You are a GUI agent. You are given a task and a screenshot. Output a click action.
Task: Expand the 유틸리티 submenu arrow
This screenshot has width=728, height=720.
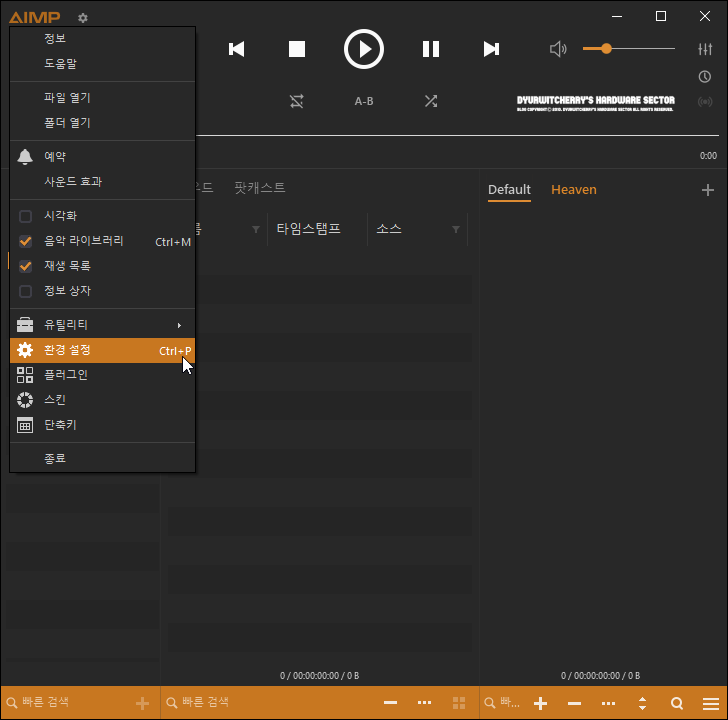[x=179, y=325]
